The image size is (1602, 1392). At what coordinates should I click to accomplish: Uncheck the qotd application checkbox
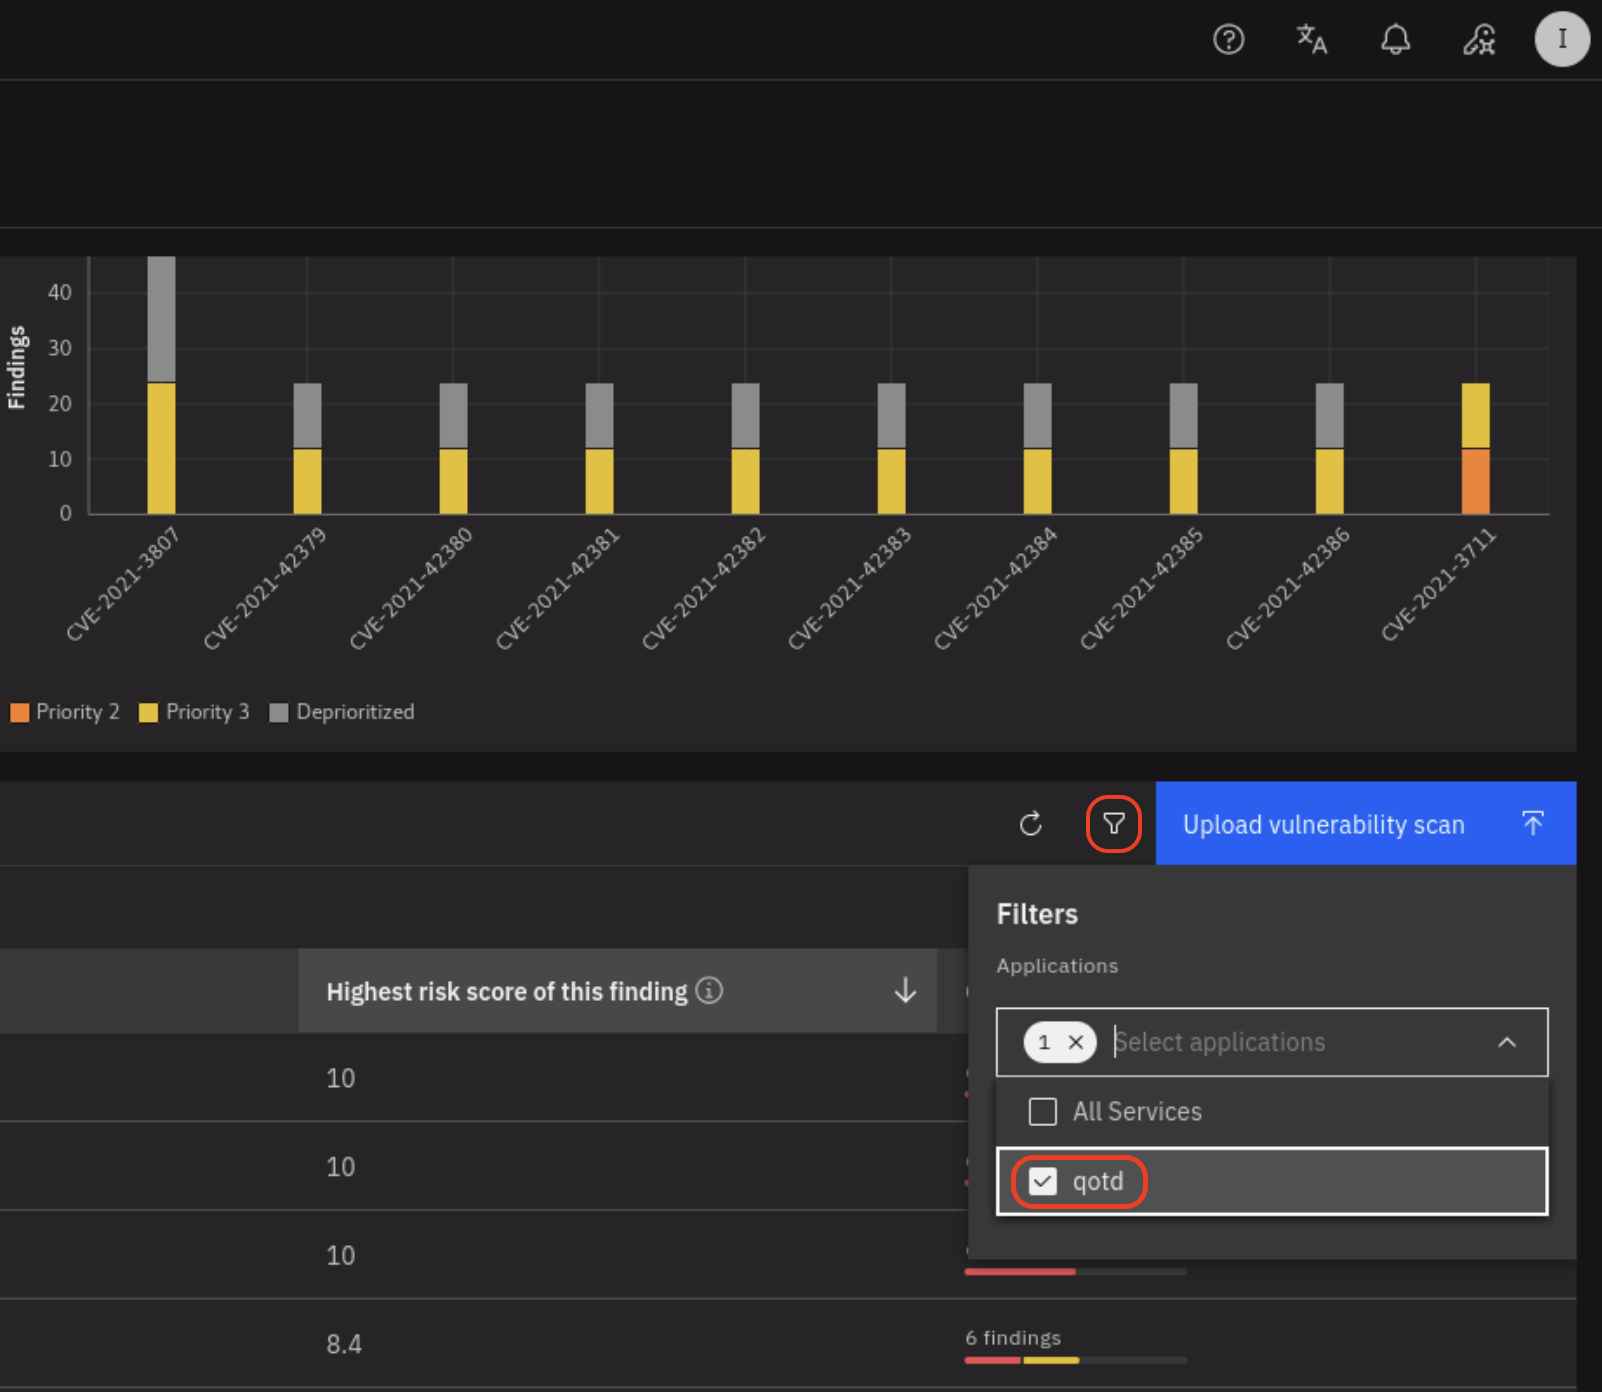(1043, 1181)
